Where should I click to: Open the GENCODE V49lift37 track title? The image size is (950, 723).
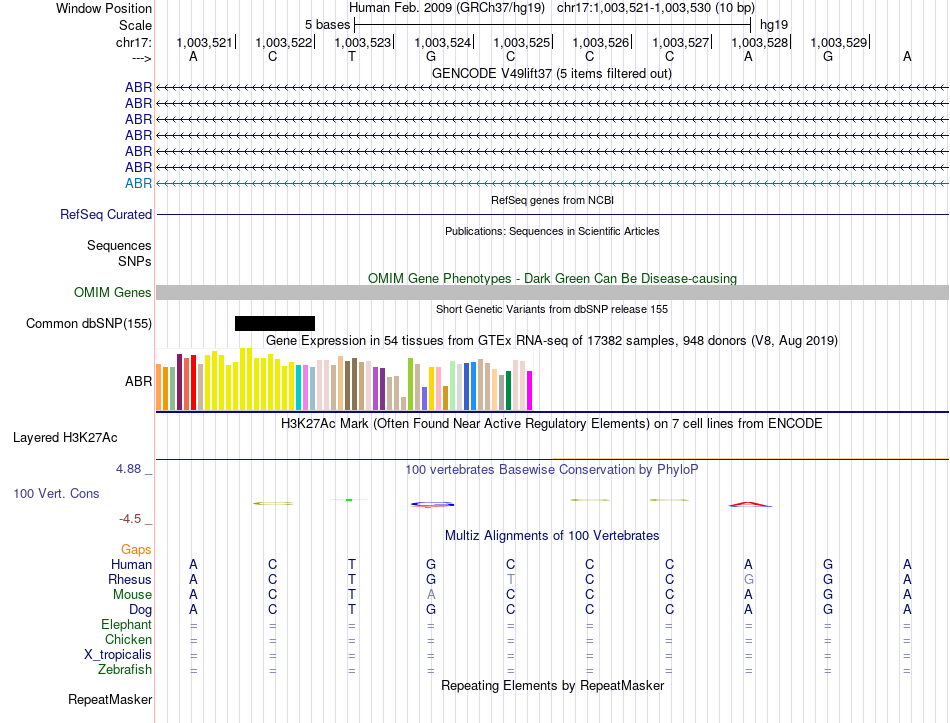[551, 73]
